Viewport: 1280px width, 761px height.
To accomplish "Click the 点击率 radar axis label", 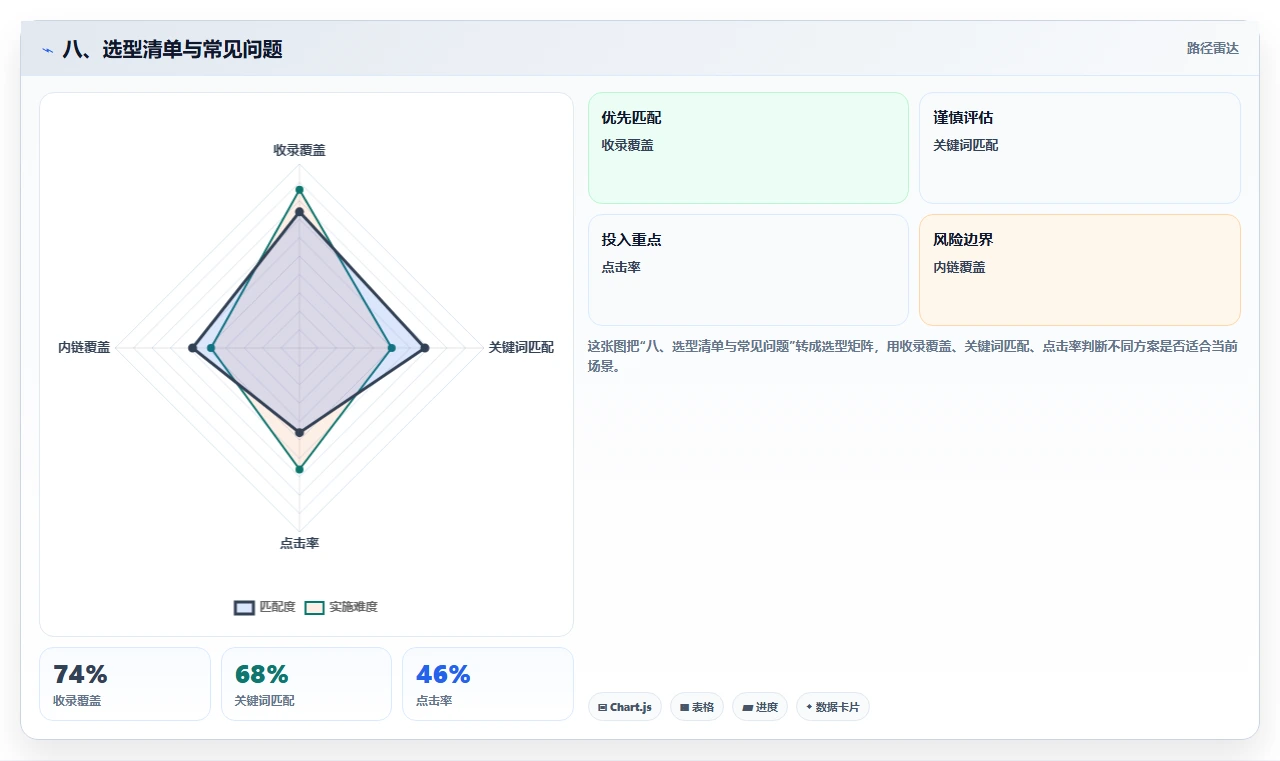I will coord(299,543).
